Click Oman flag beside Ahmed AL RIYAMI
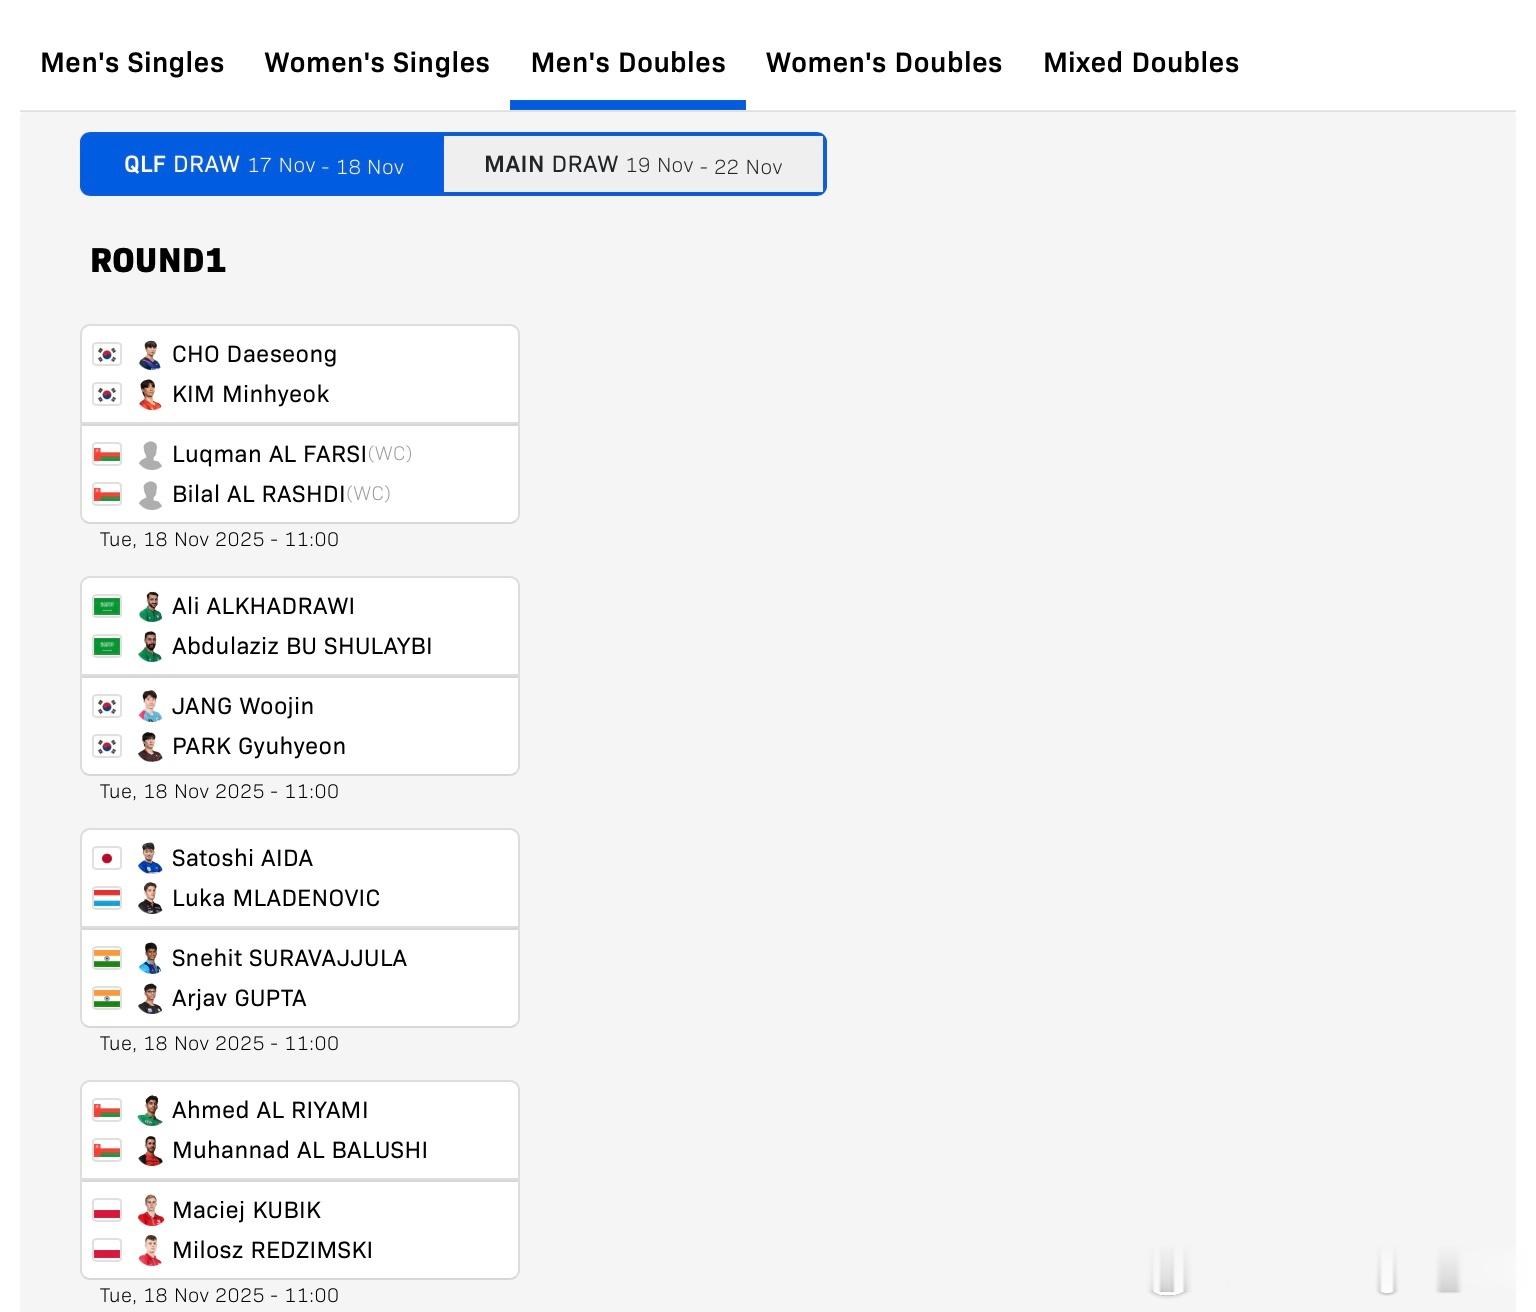Image resolution: width=1536 pixels, height=1312 pixels. click(107, 1110)
